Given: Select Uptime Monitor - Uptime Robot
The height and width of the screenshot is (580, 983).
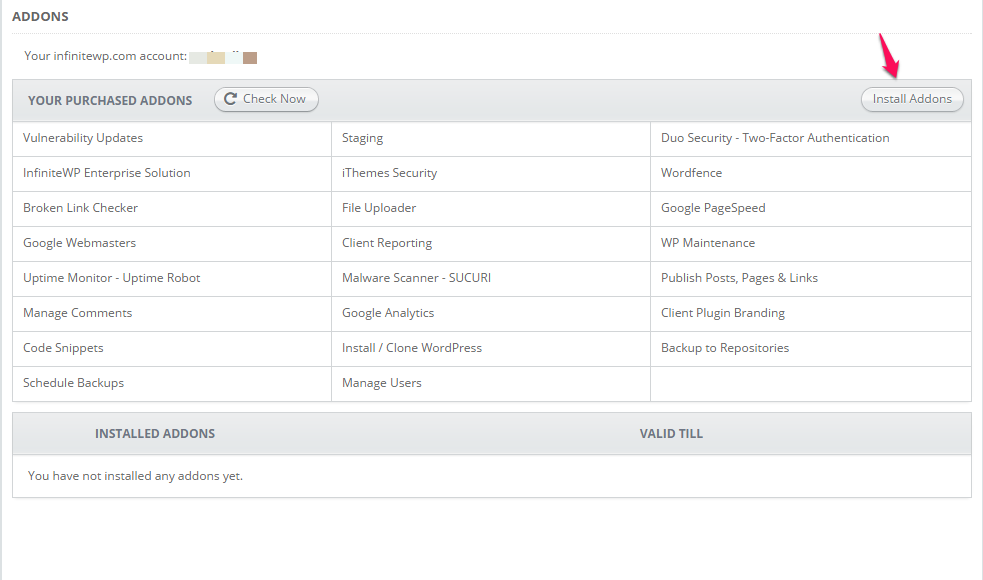Looking at the screenshot, I should click(112, 278).
